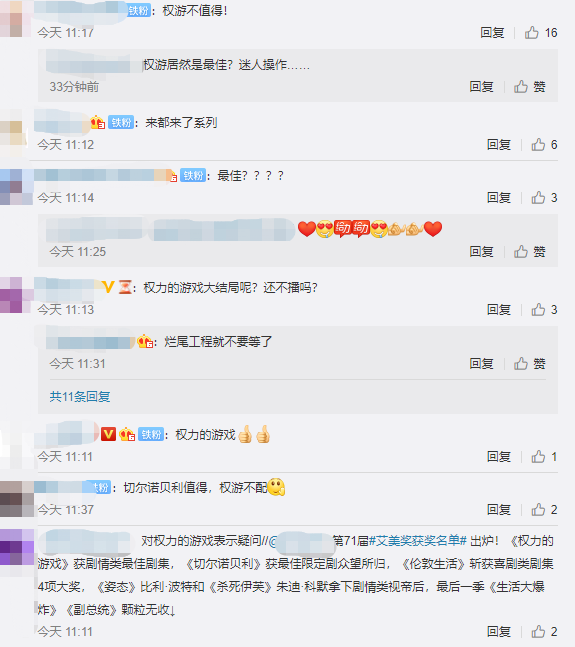Open the #艾美奖获奖名单# hashtag link
The height and width of the screenshot is (647, 575).
[x=417, y=541]
